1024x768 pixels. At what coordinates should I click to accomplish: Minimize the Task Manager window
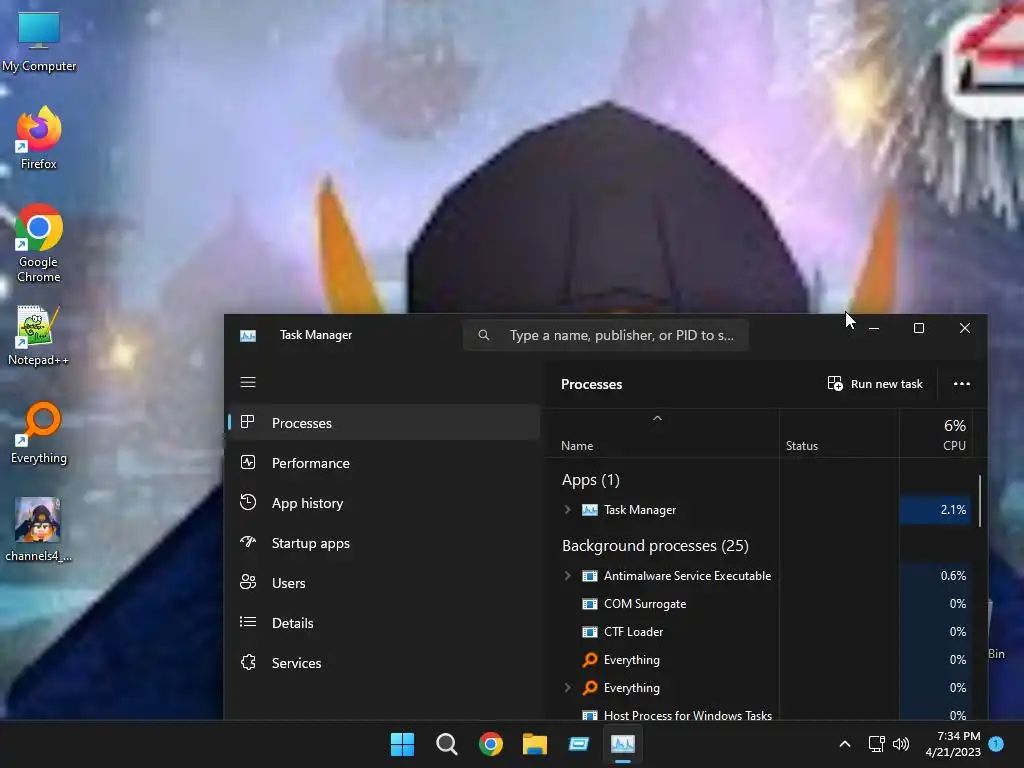(874, 328)
